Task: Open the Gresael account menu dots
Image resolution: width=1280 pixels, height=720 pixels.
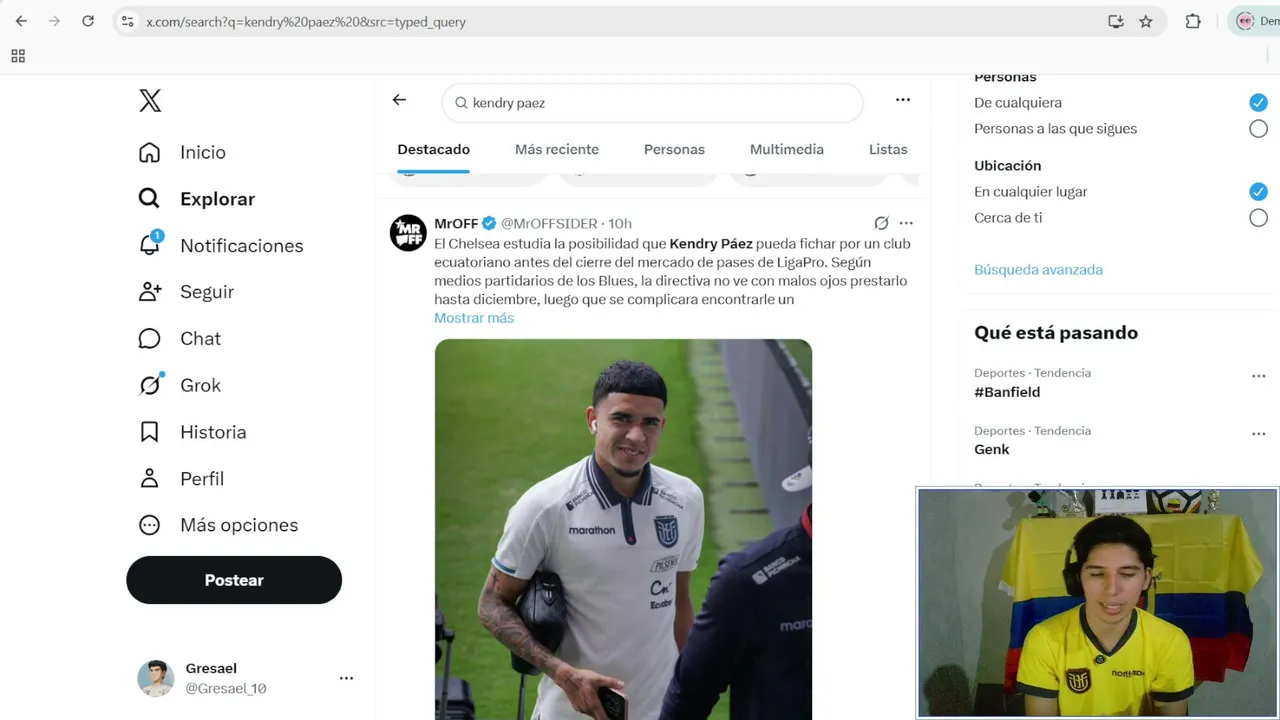Action: 346,678
